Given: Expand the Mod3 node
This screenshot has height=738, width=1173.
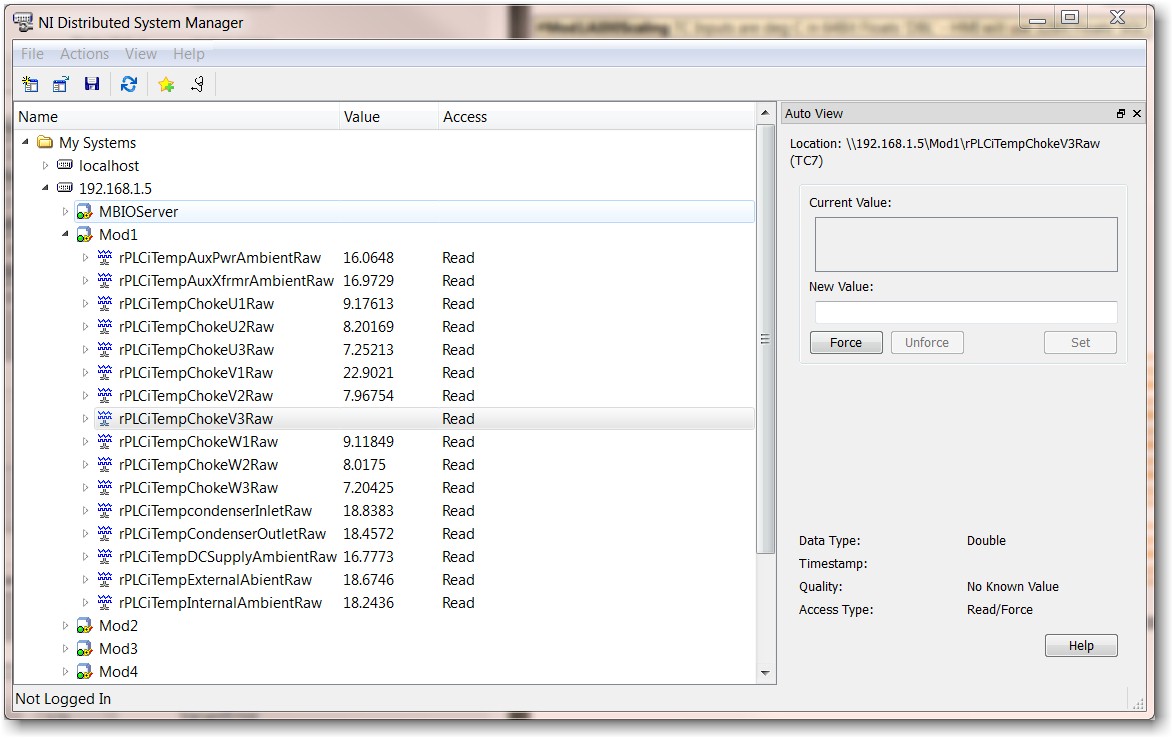Looking at the screenshot, I should [x=65, y=648].
